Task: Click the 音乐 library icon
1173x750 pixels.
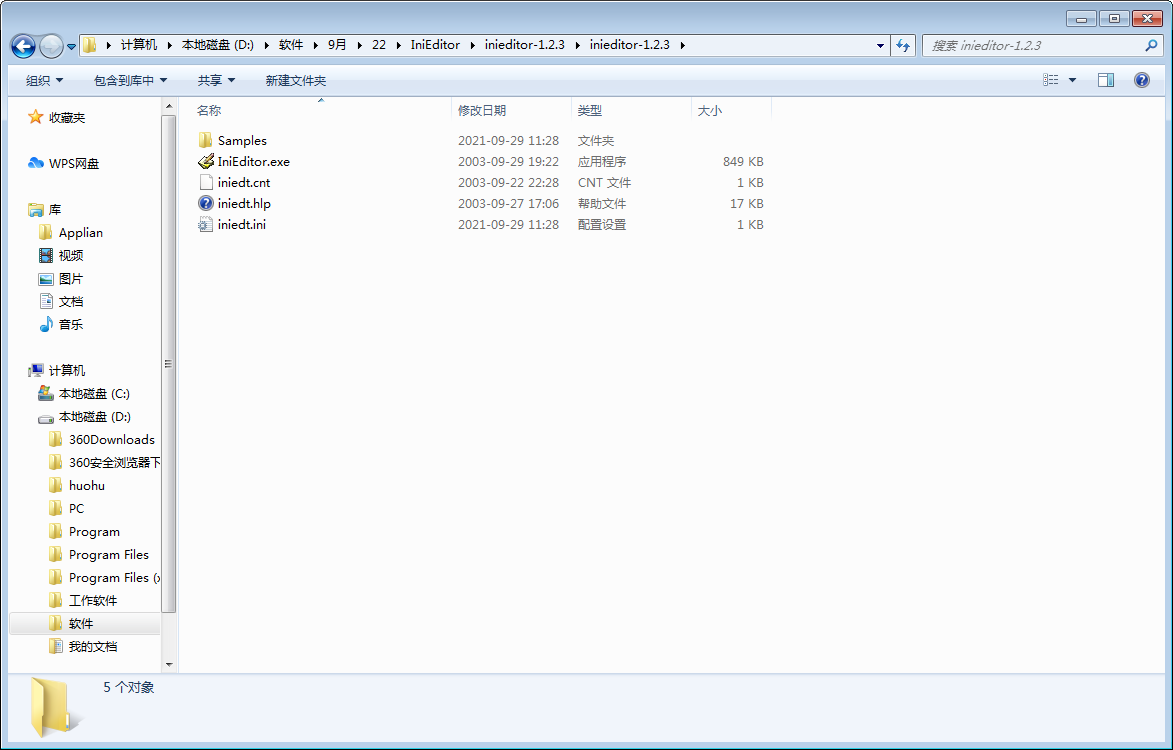Action: (46, 325)
